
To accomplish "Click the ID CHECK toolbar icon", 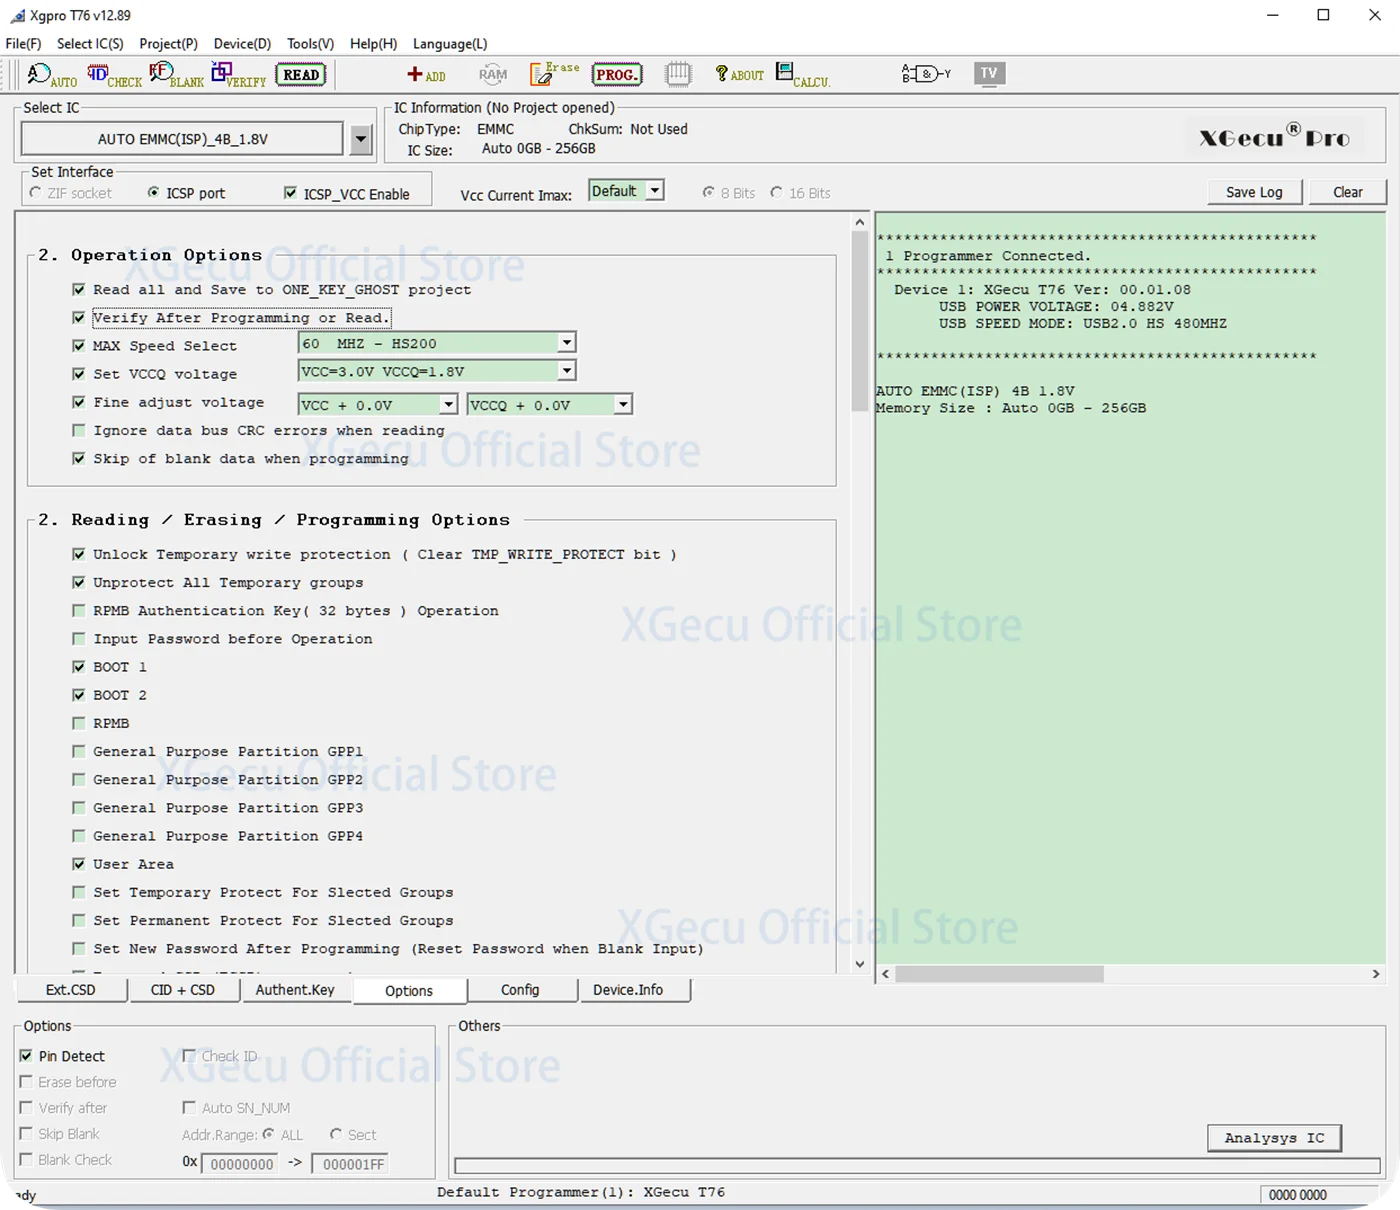I will (113, 75).
